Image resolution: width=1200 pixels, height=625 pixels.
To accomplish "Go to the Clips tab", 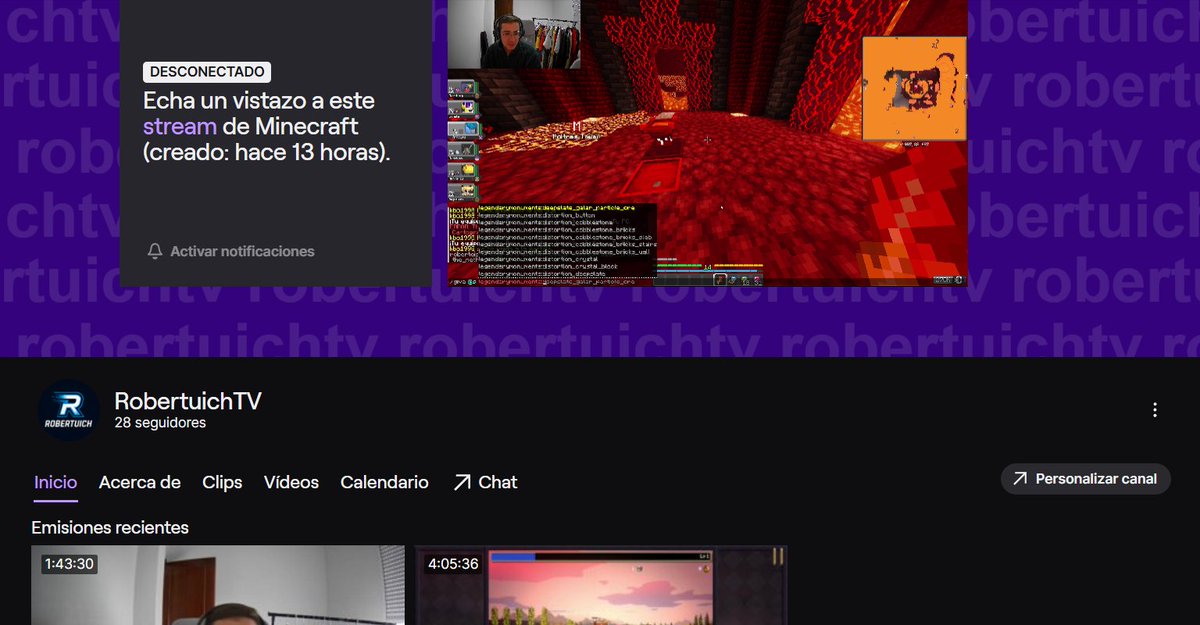I will click(222, 482).
